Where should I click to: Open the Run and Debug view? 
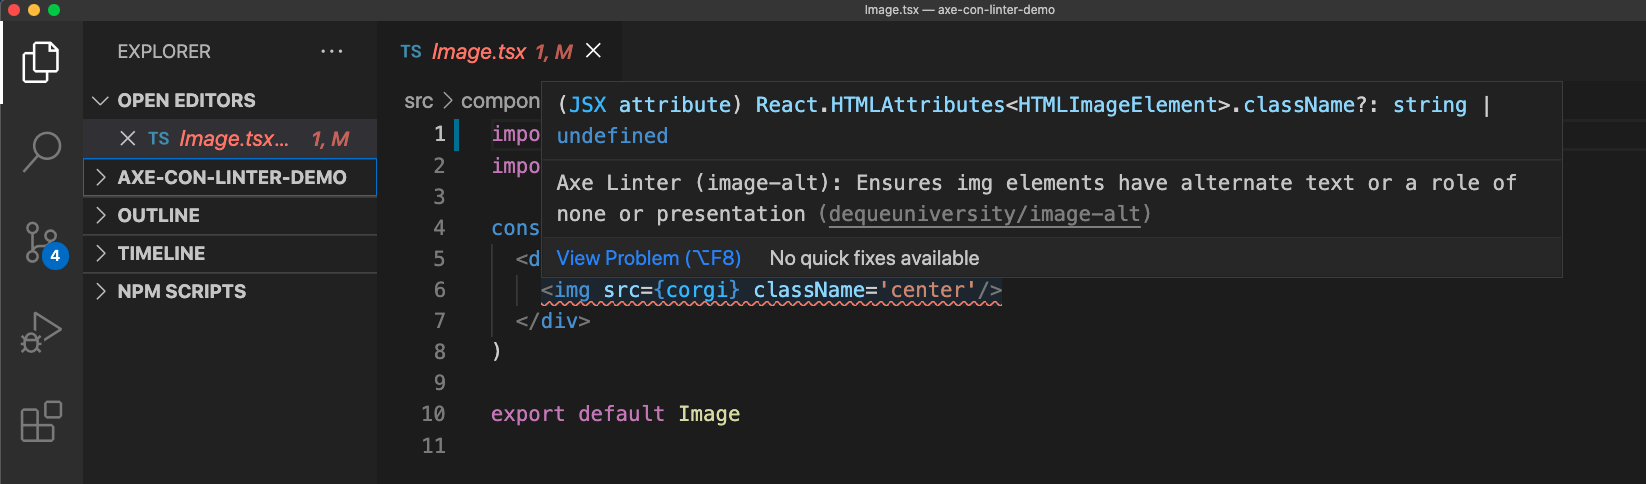point(41,333)
